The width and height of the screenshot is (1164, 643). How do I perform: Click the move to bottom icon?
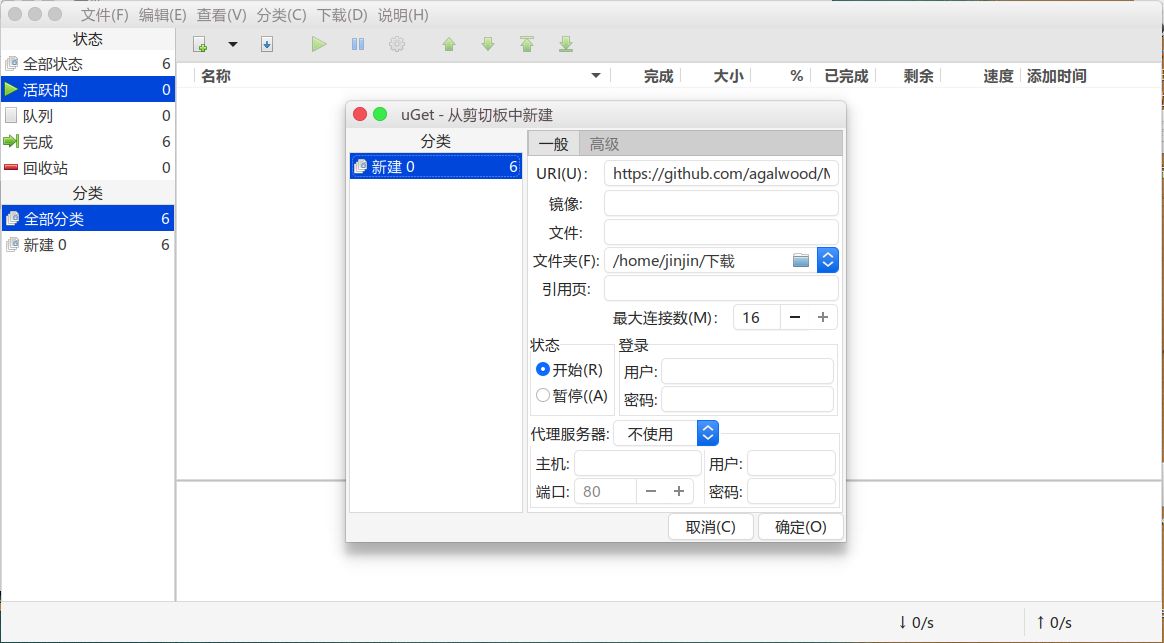[x=566, y=45]
